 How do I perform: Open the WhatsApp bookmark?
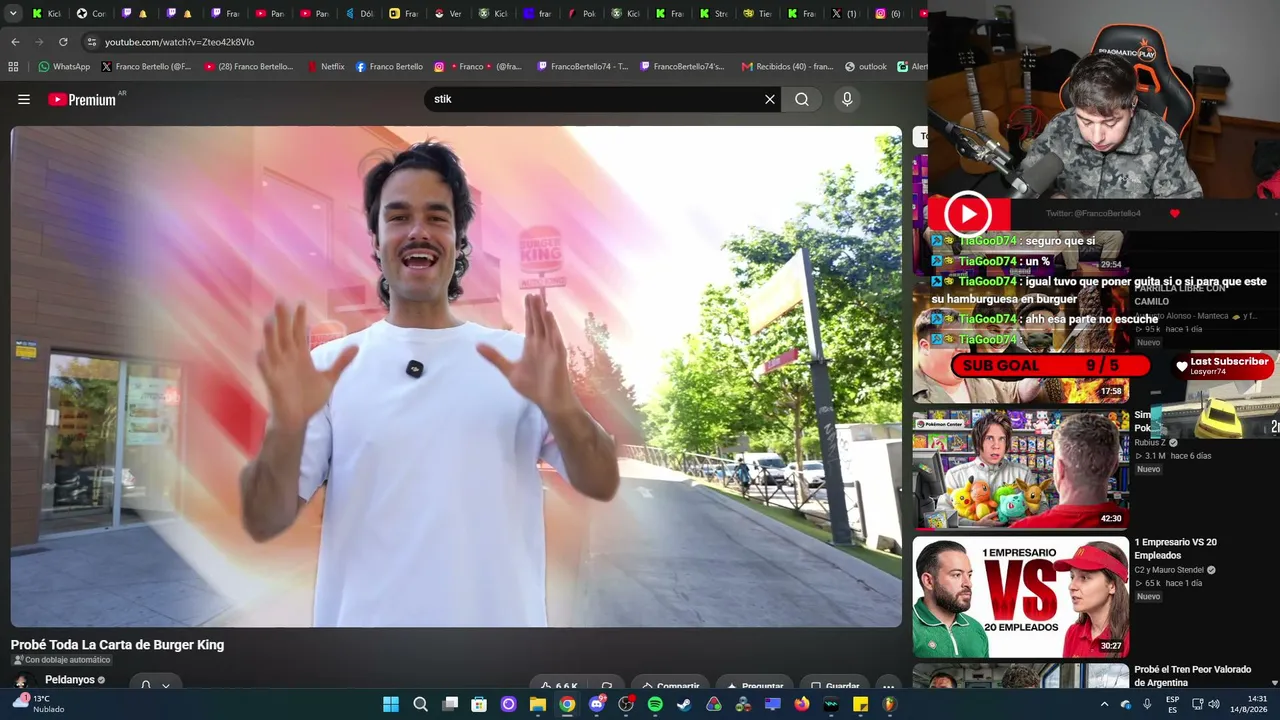coord(64,67)
